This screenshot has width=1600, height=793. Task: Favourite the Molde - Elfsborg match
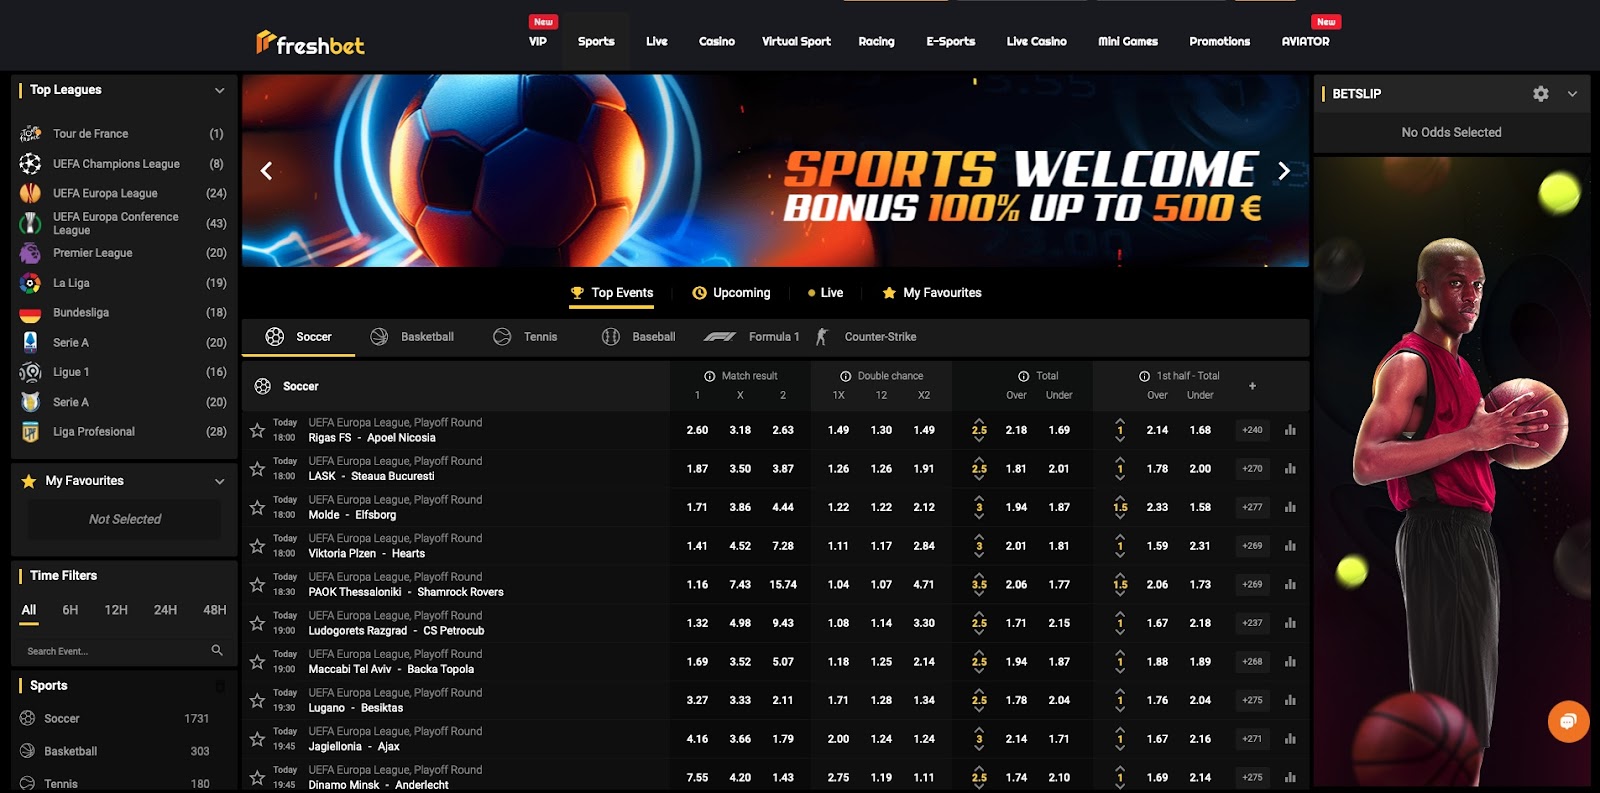(257, 507)
